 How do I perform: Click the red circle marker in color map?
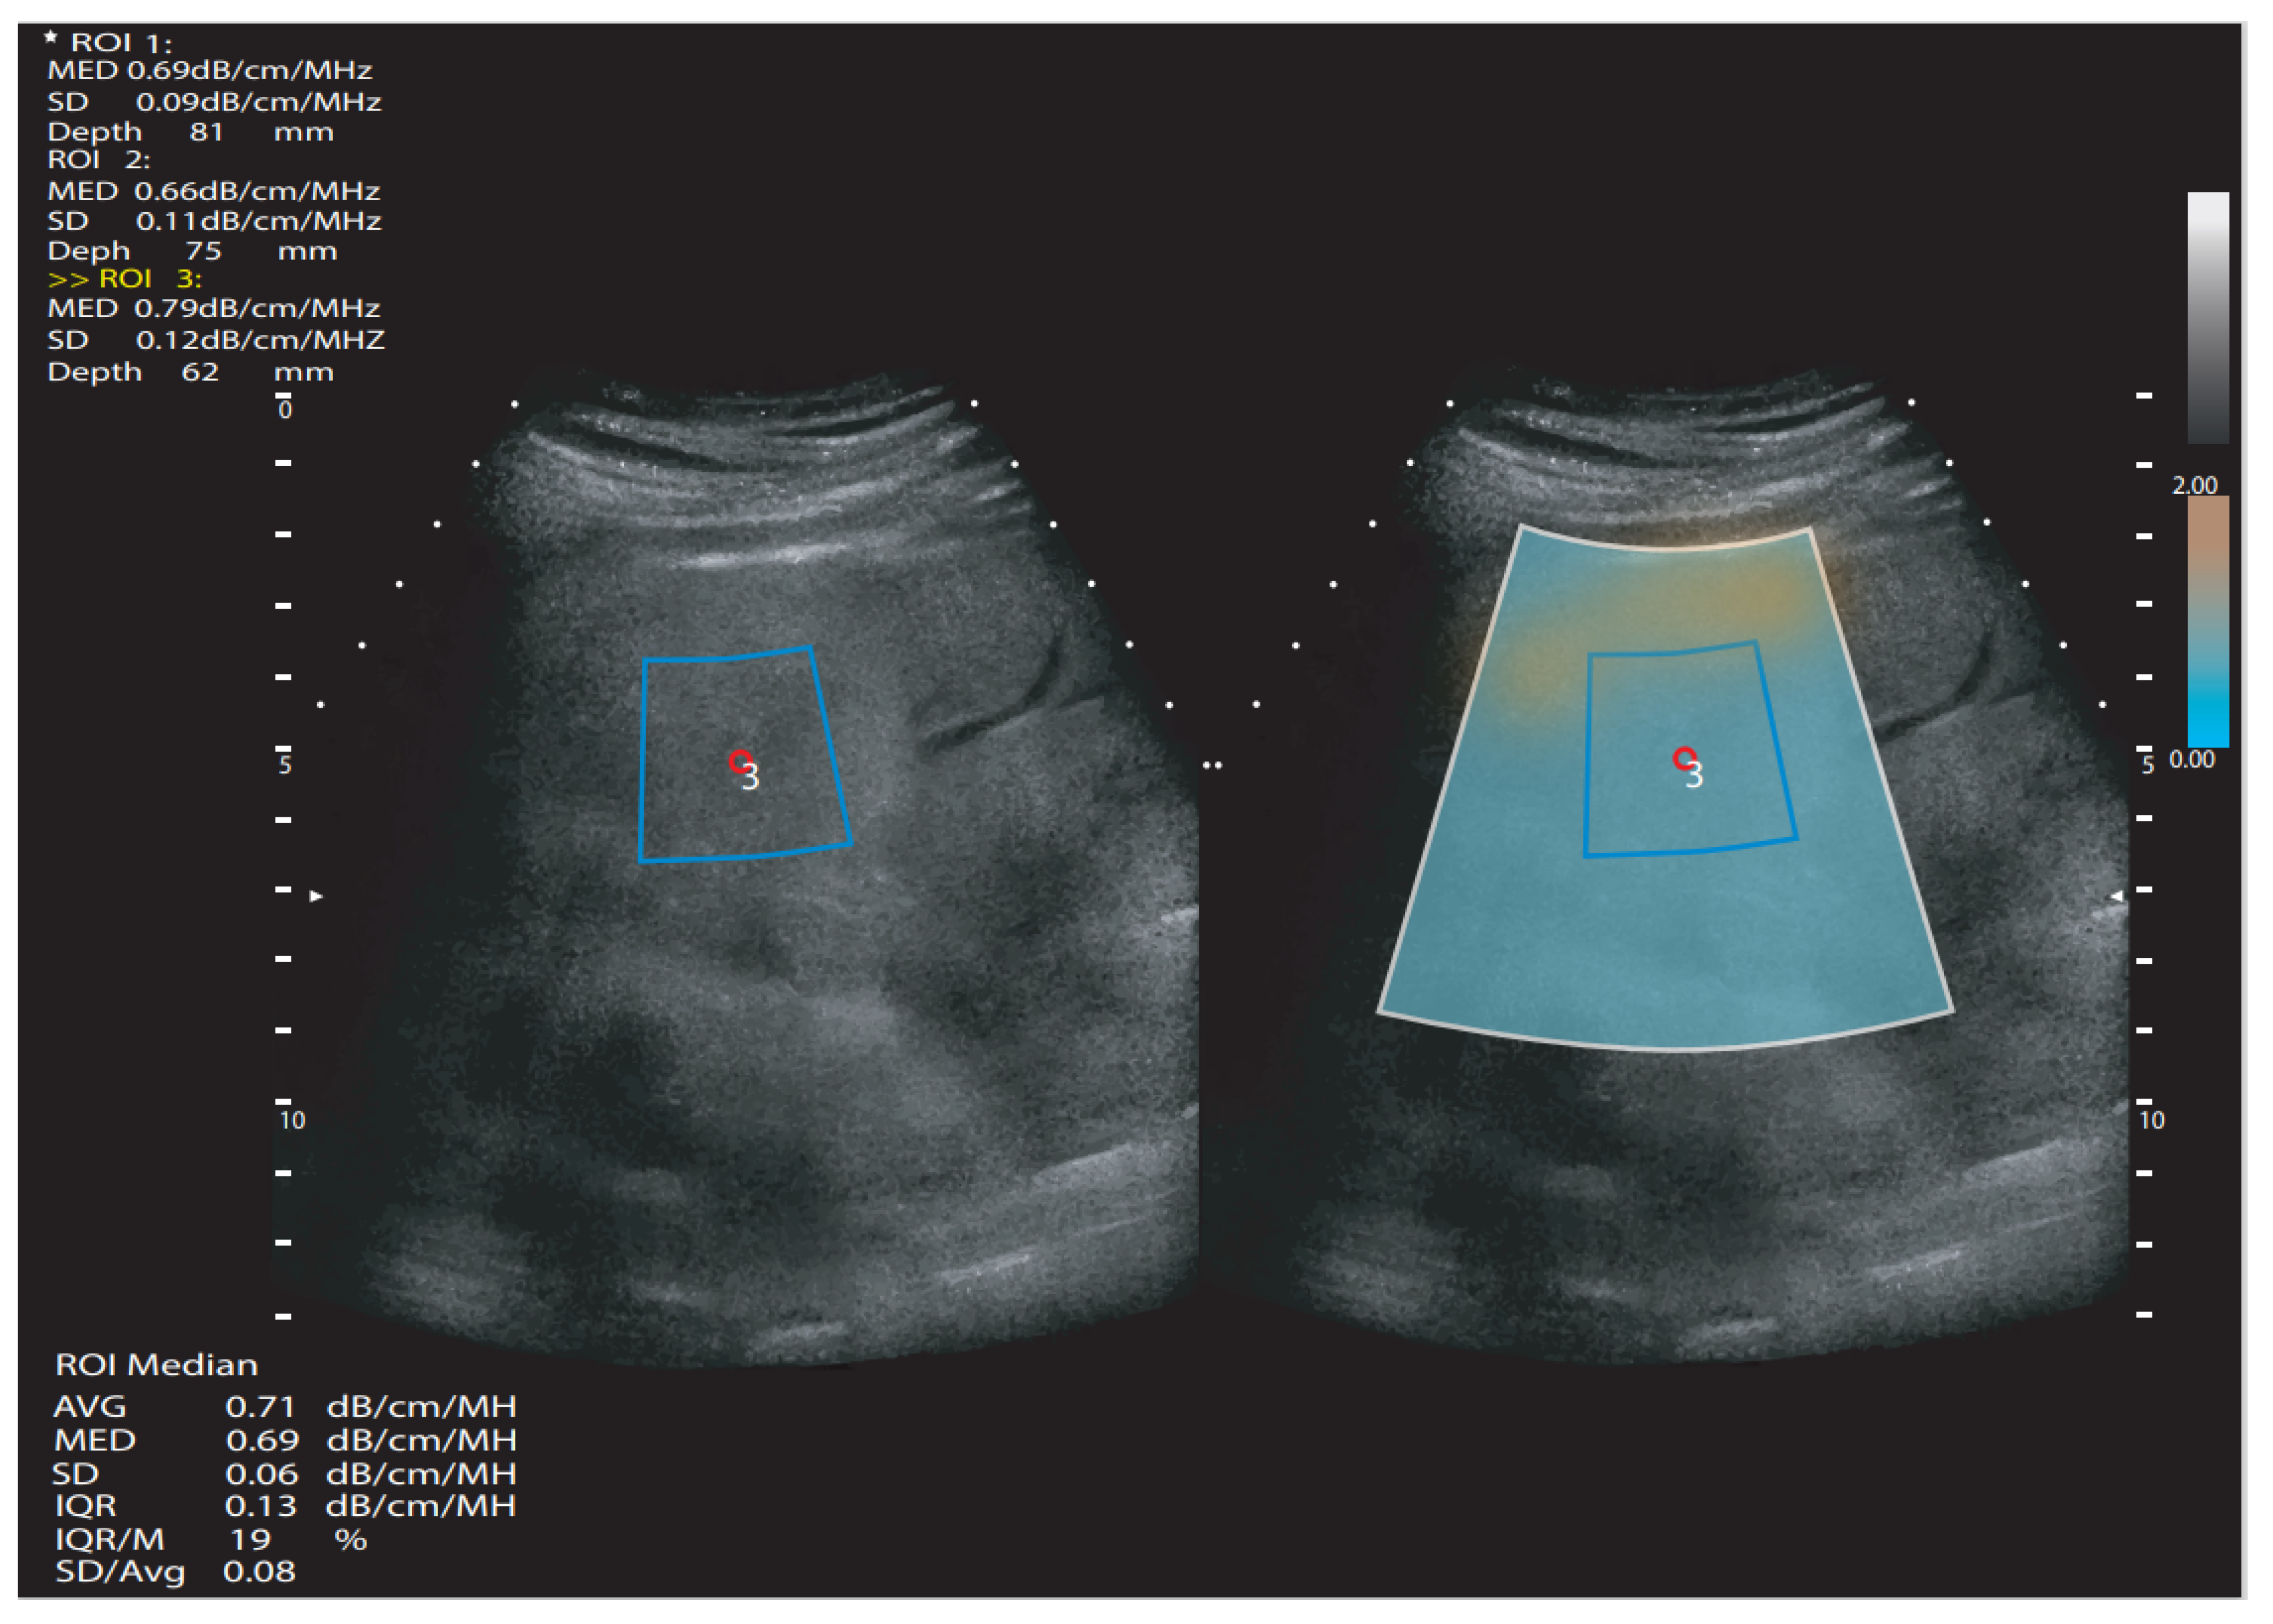tap(1684, 758)
